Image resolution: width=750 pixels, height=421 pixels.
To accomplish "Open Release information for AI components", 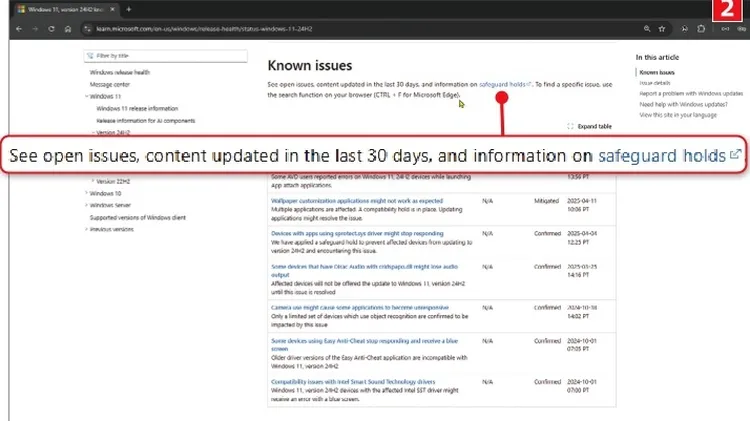I will coord(145,121).
